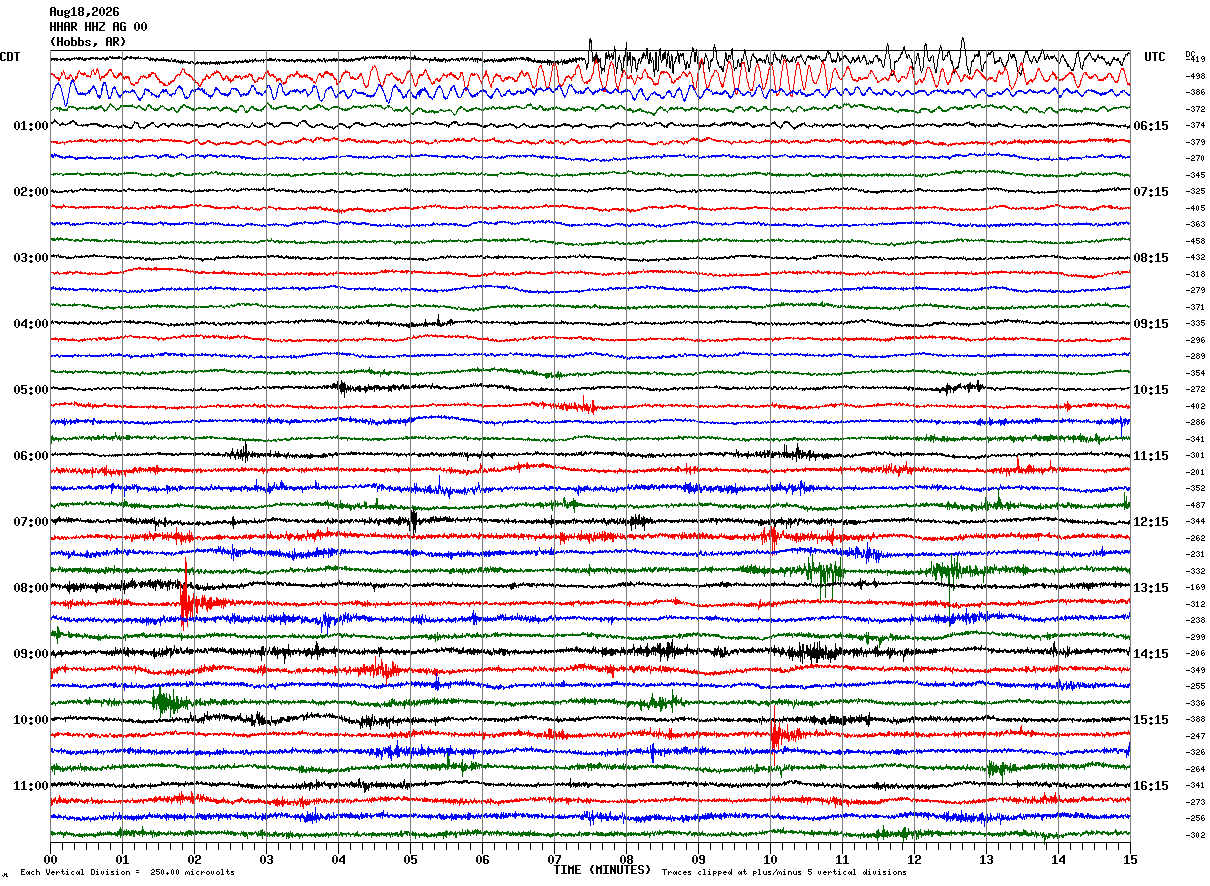This screenshot has width=1210, height=886.
Task: Click the "03:00" CDT time label
Action: 31,258
